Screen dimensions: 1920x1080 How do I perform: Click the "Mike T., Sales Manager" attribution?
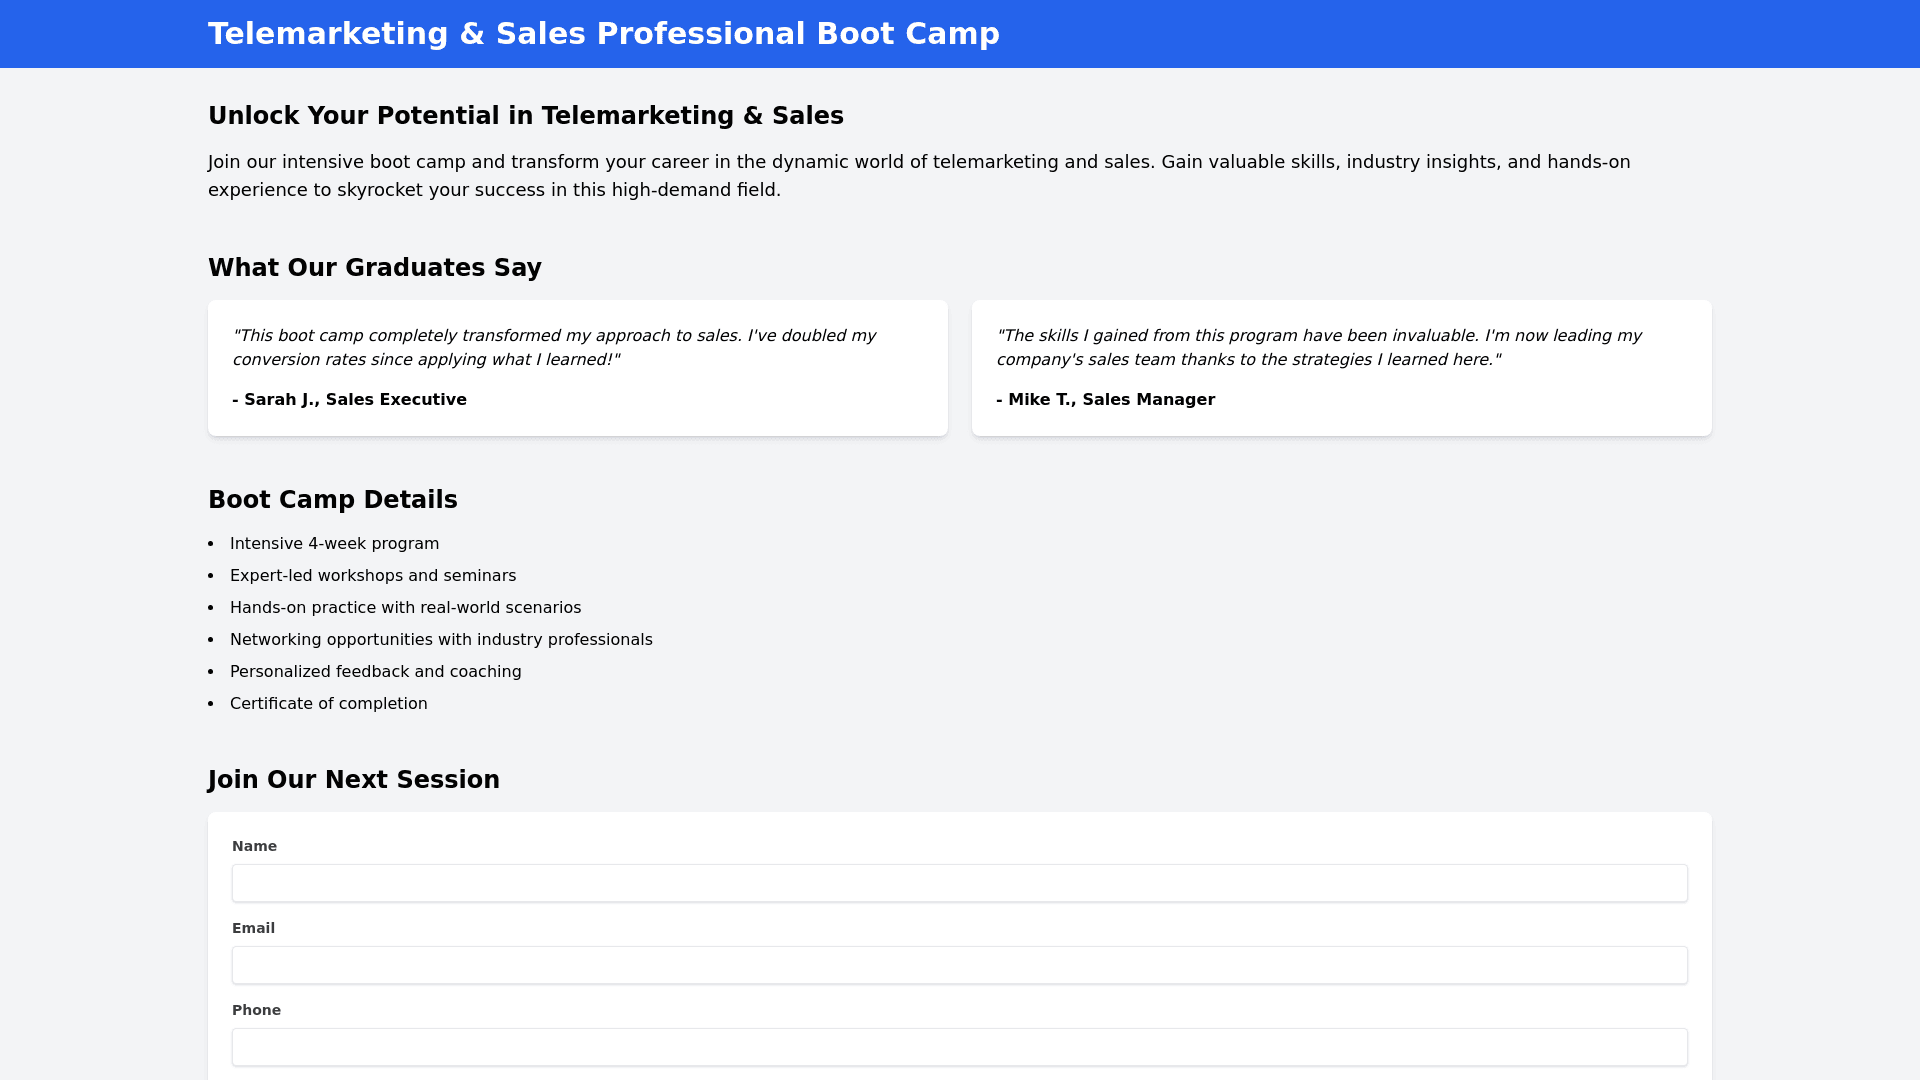(1105, 400)
